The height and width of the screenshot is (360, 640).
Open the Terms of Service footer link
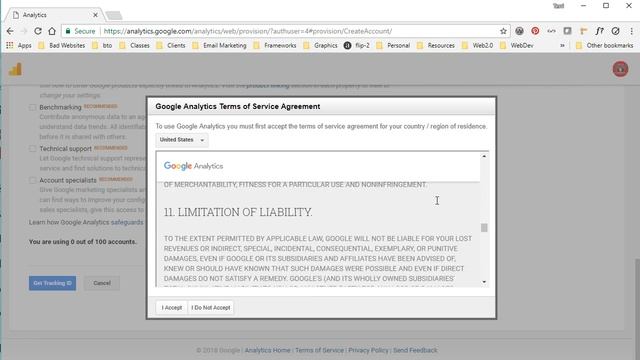pos(319,350)
